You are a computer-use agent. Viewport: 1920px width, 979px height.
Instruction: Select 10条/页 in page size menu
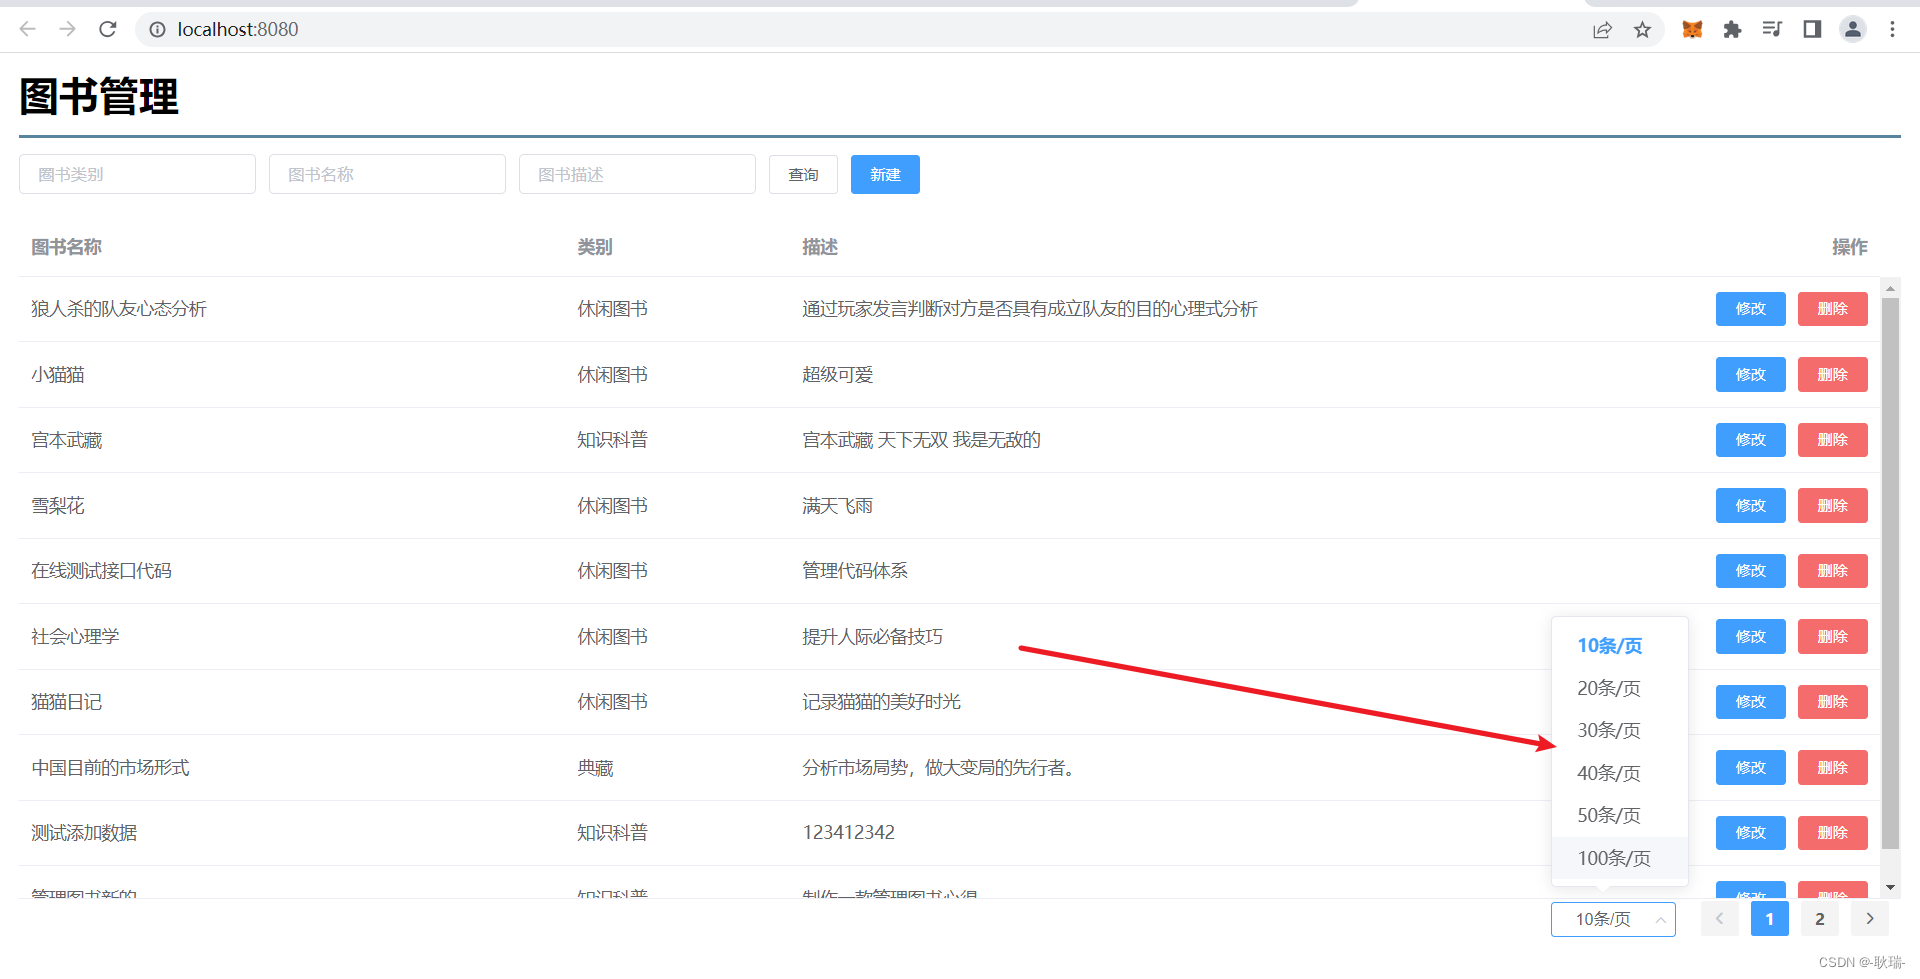coord(1620,646)
